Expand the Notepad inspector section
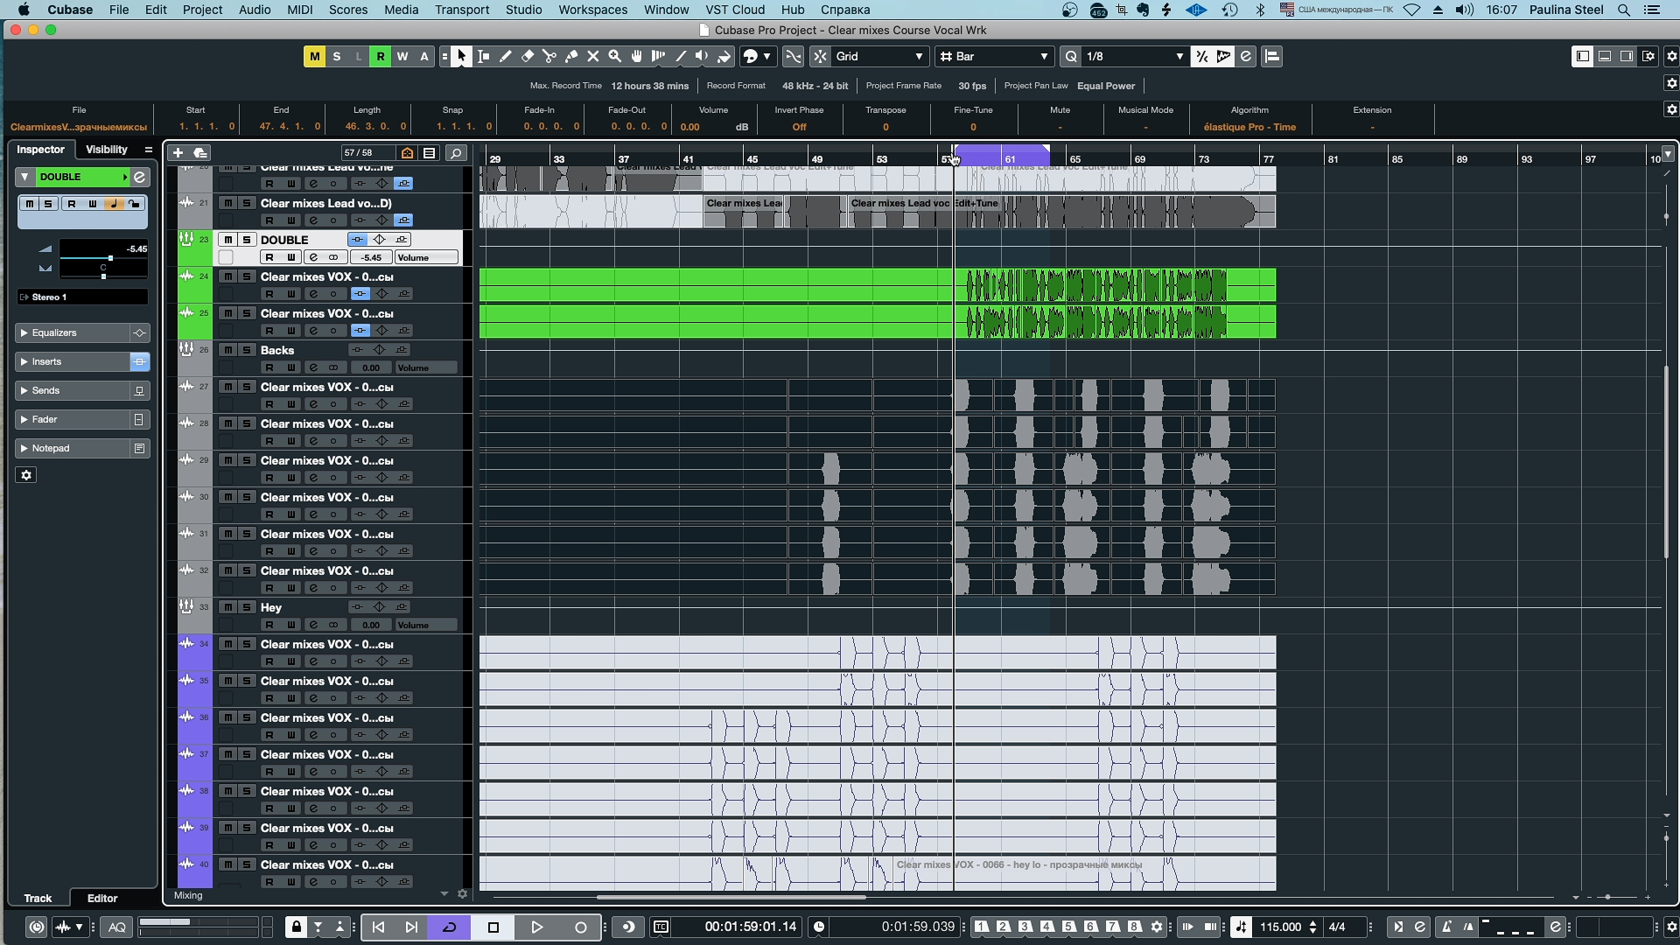 (x=74, y=448)
